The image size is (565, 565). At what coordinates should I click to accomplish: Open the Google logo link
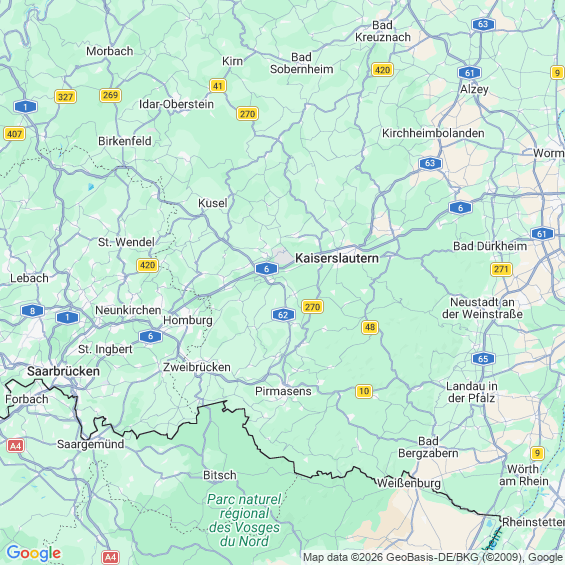point(34,553)
